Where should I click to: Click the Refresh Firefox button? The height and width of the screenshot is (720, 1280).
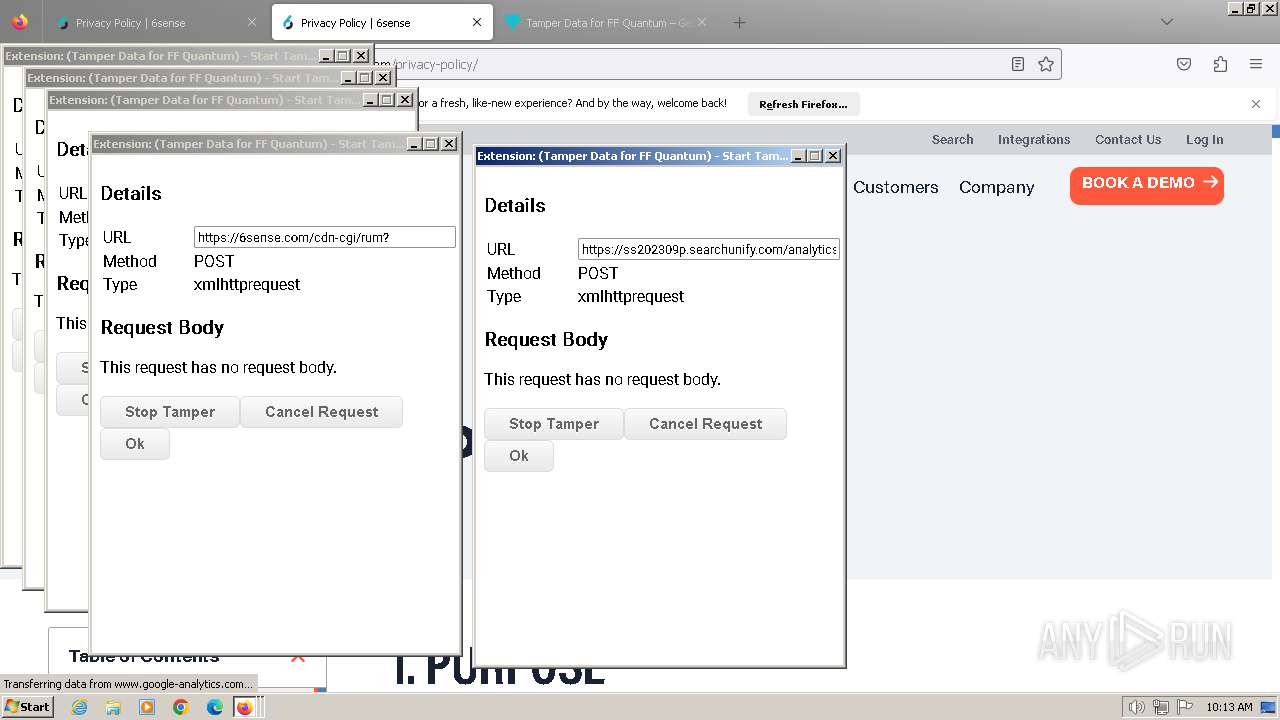[x=803, y=104]
